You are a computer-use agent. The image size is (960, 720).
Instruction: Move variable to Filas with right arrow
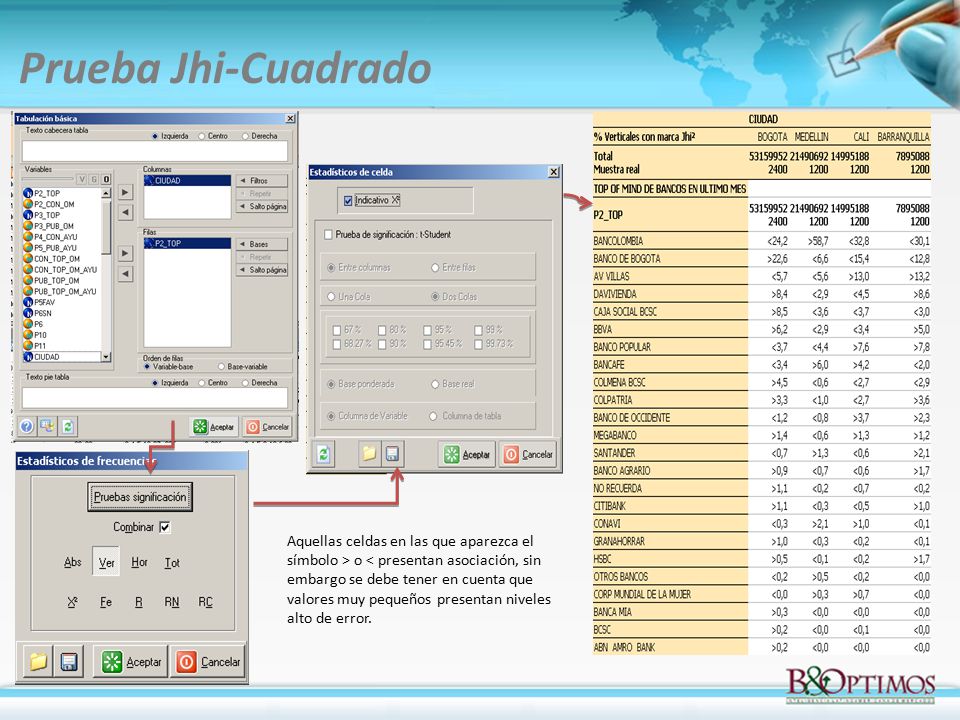click(125, 253)
